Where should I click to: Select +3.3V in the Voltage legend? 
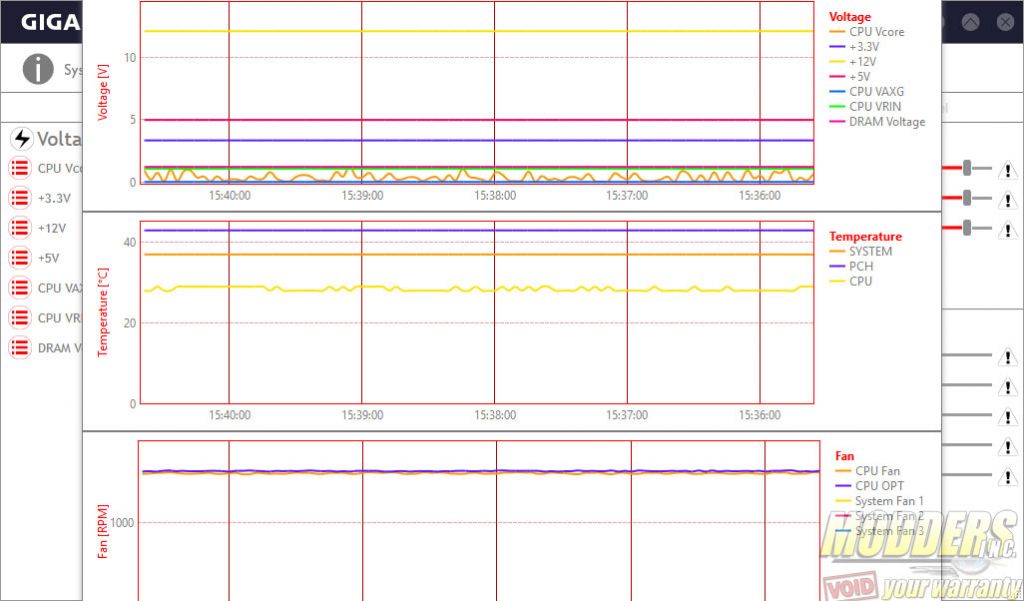point(854,46)
